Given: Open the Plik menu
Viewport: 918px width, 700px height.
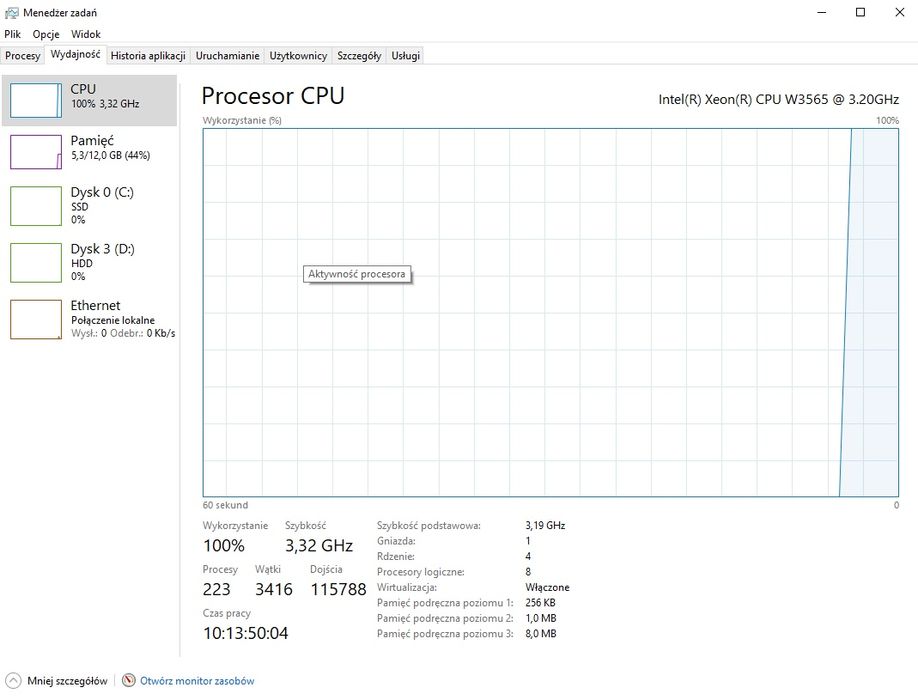Looking at the screenshot, I should tap(12, 34).
